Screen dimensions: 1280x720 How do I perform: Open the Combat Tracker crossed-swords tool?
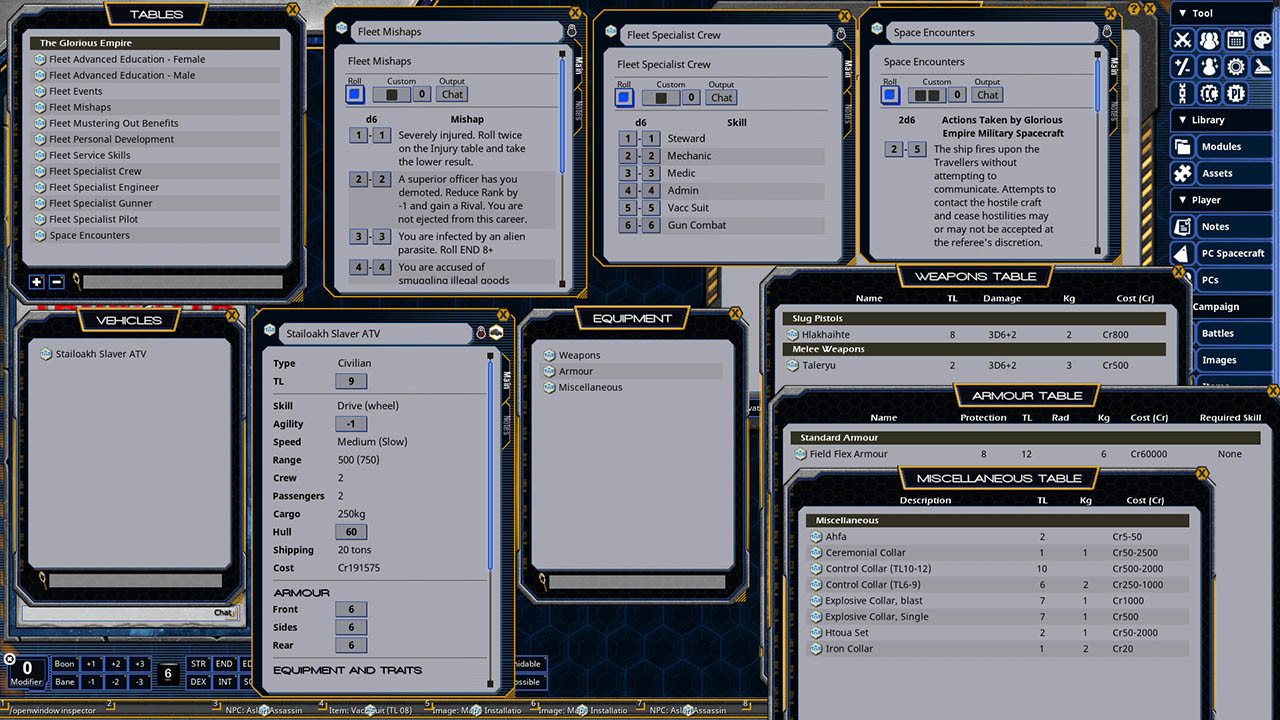(x=1182, y=38)
